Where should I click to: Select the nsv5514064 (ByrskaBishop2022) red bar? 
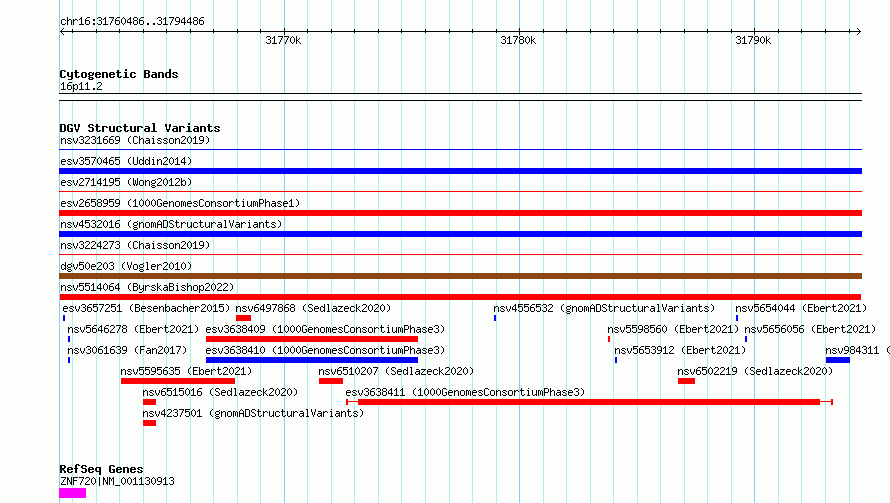click(x=460, y=297)
